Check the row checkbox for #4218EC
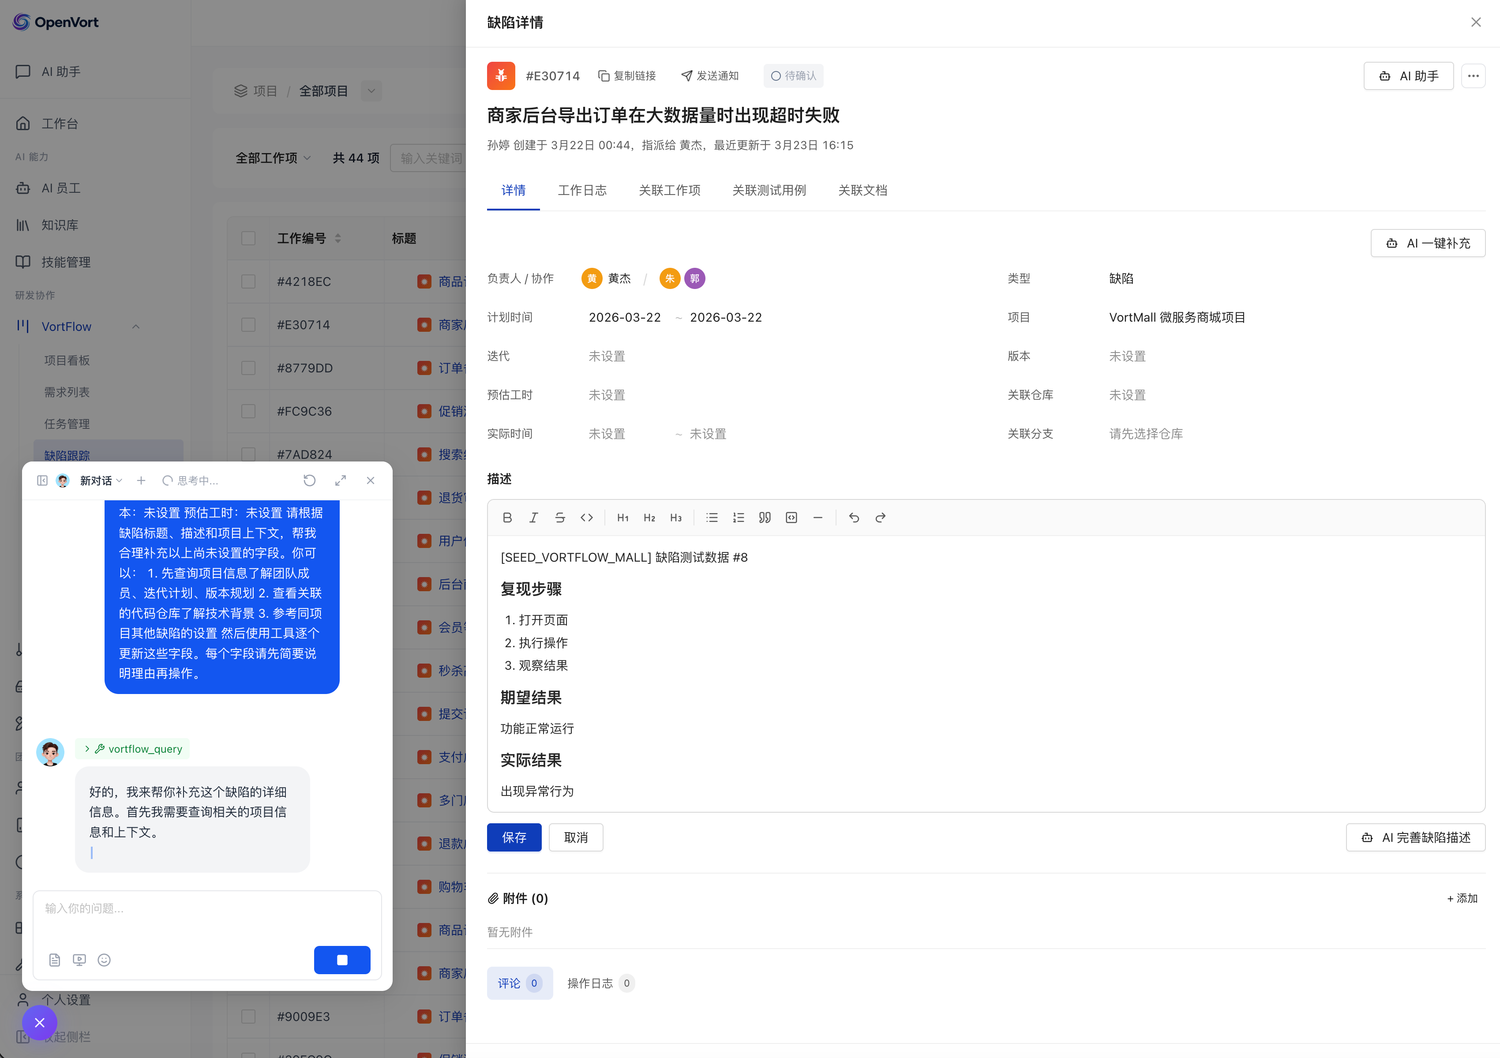This screenshot has width=1500, height=1058. tap(248, 281)
